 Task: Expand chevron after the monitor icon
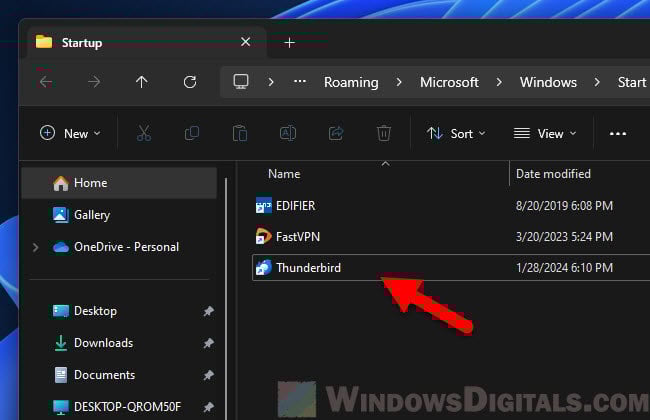(x=271, y=82)
